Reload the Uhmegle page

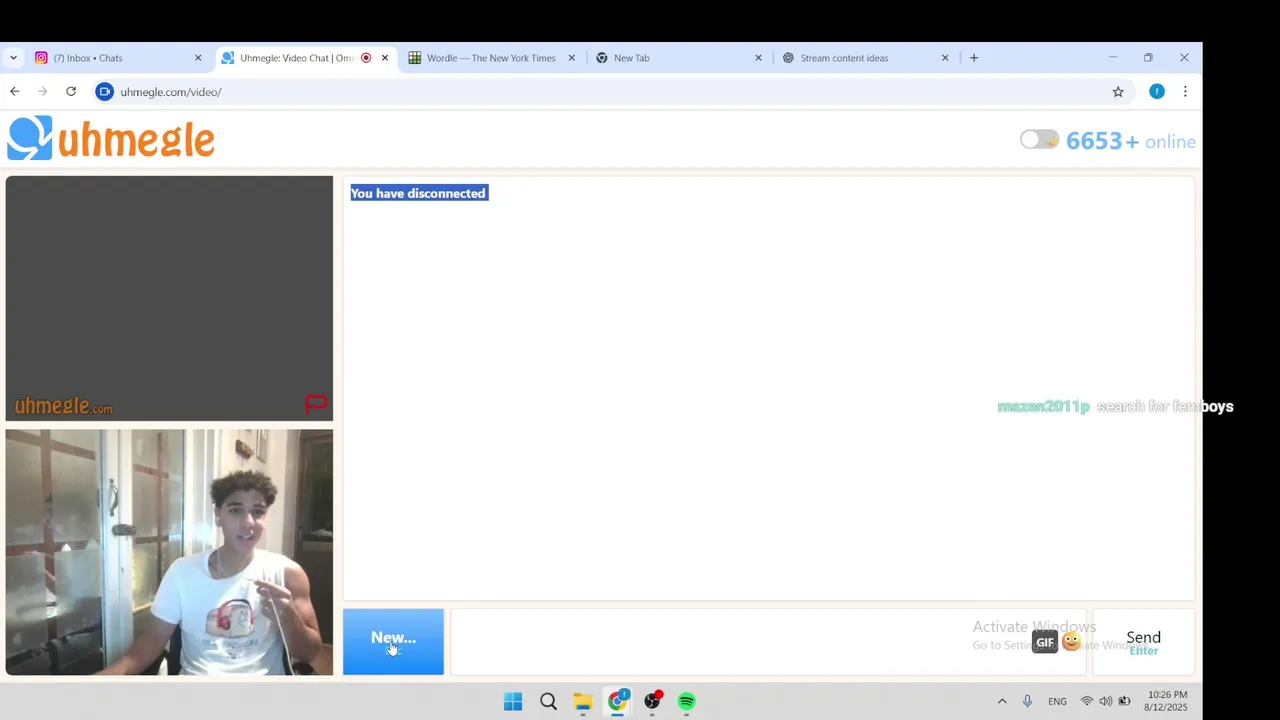click(71, 92)
